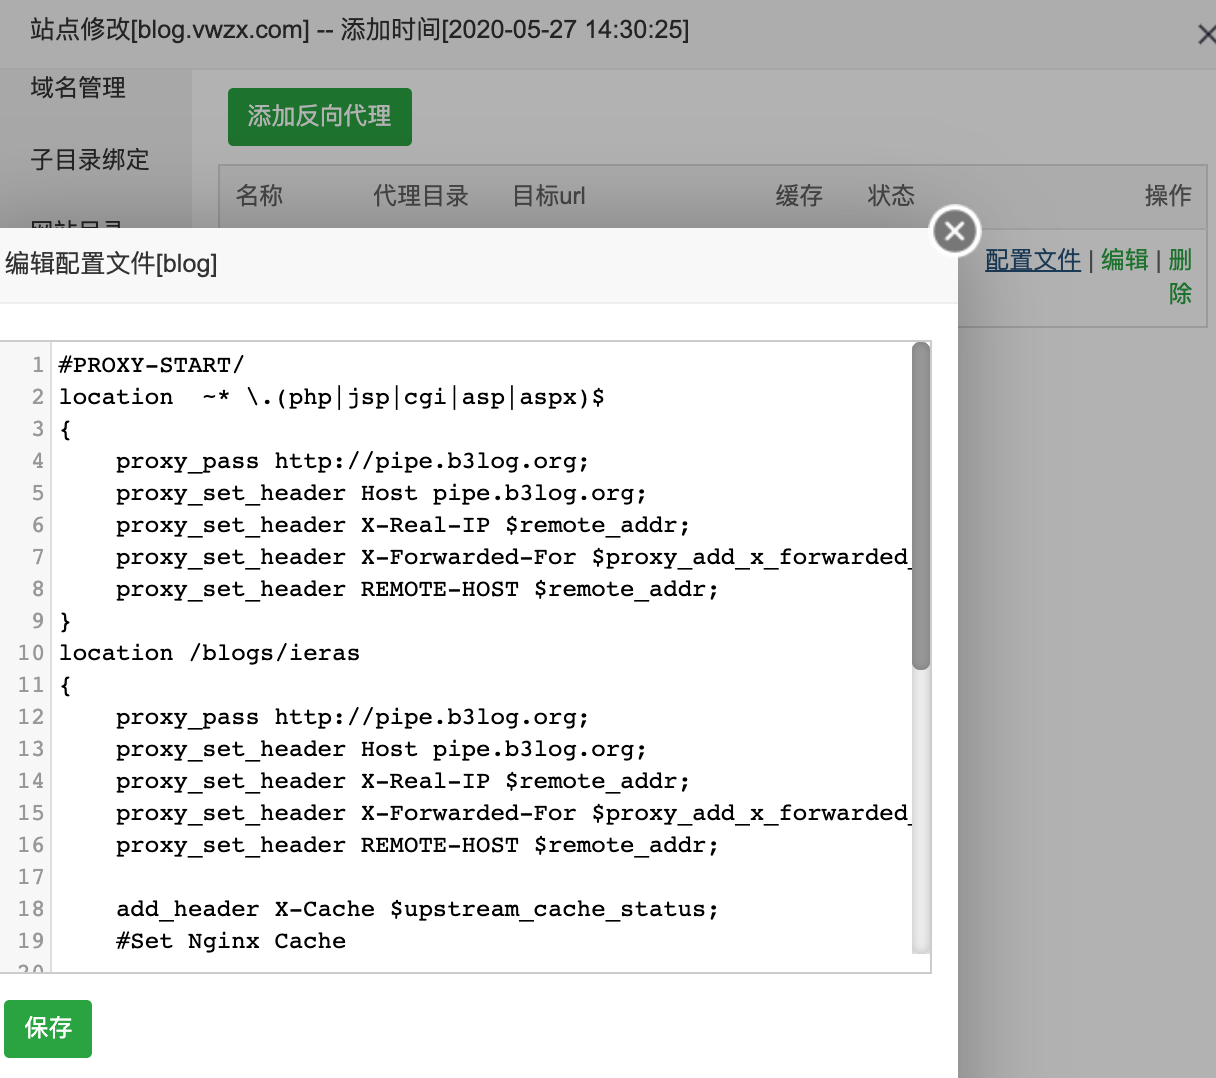Click the '#Set Nginx Cache' comment line
The width and height of the screenshot is (1216, 1078).
click(x=231, y=941)
